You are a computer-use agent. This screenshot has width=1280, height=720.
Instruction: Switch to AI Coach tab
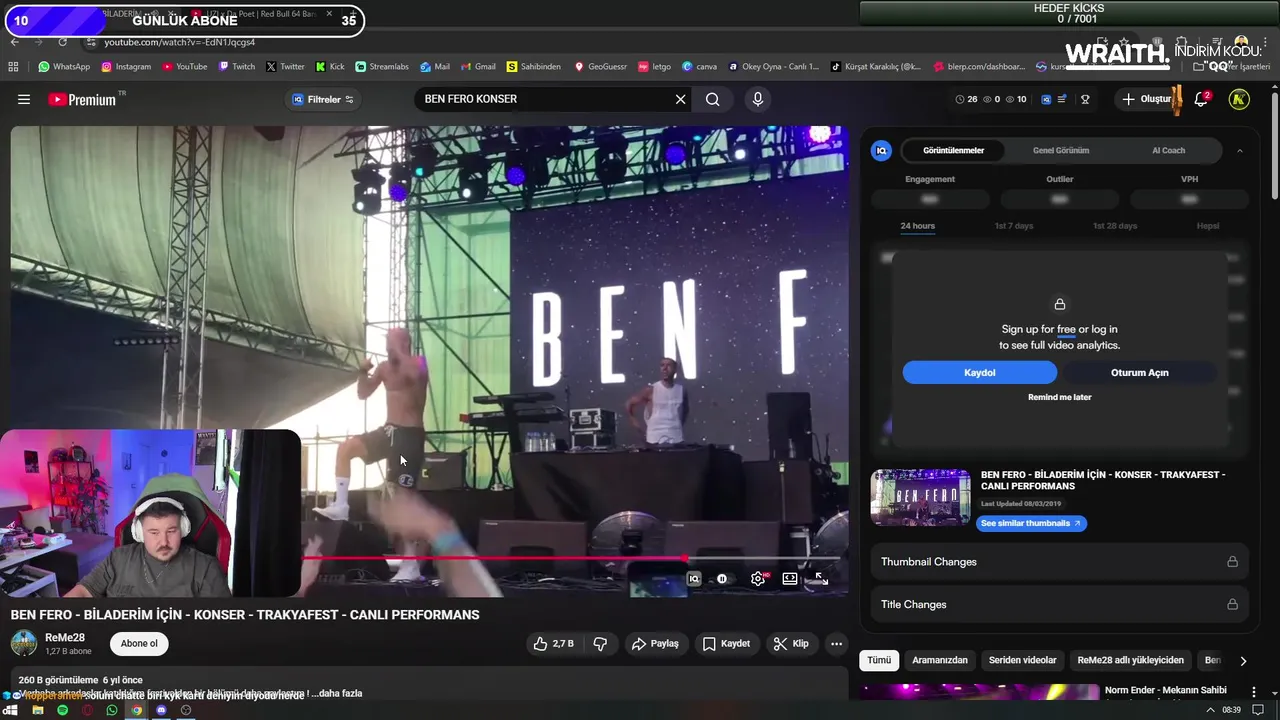coord(1168,151)
